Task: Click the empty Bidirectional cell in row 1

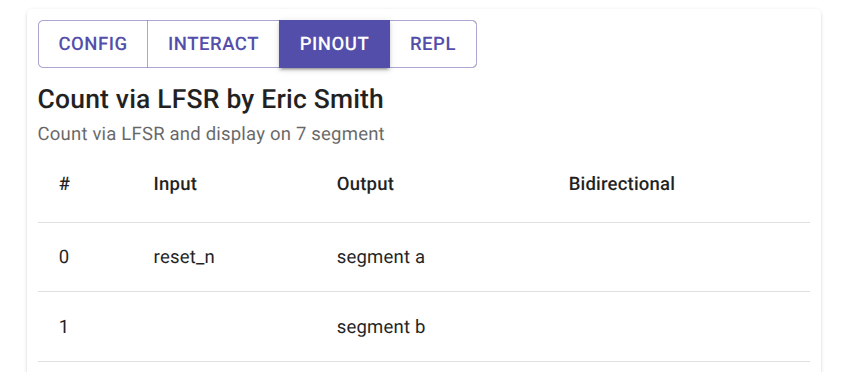Action: click(x=679, y=327)
